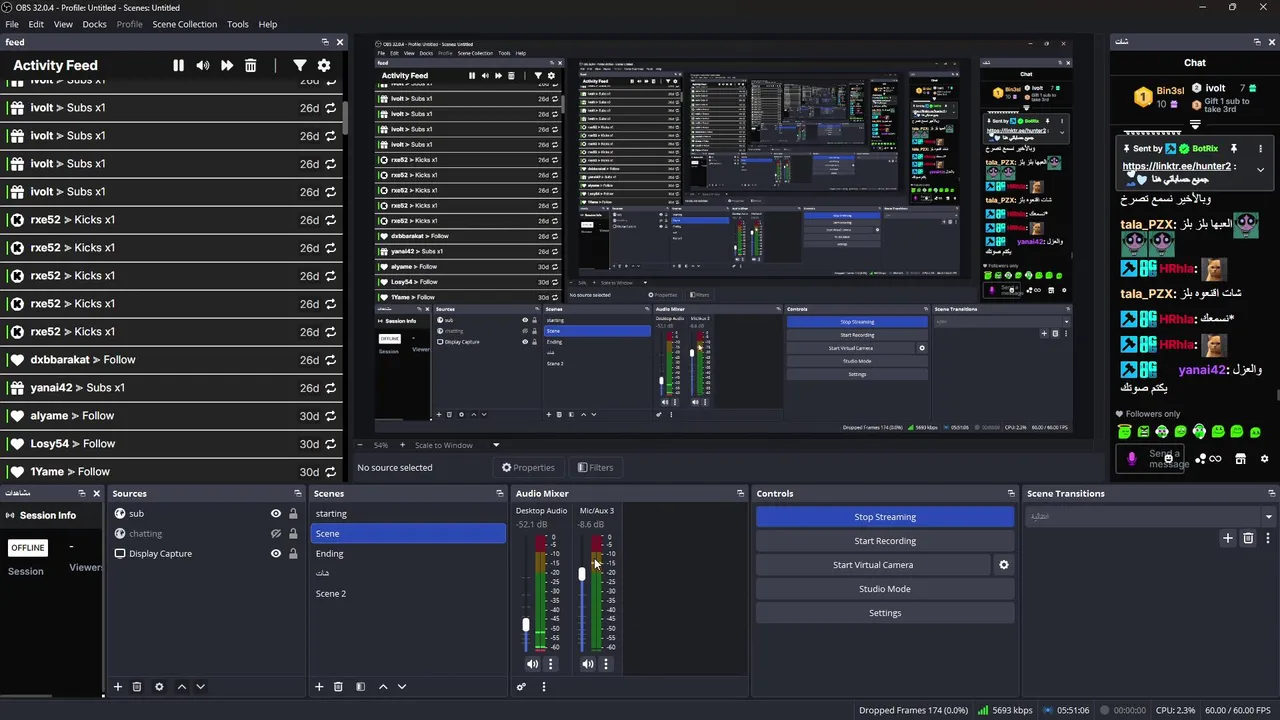This screenshot has width=1280, height=720.
Task: Delete the selected scene
Action: point(338,687)
